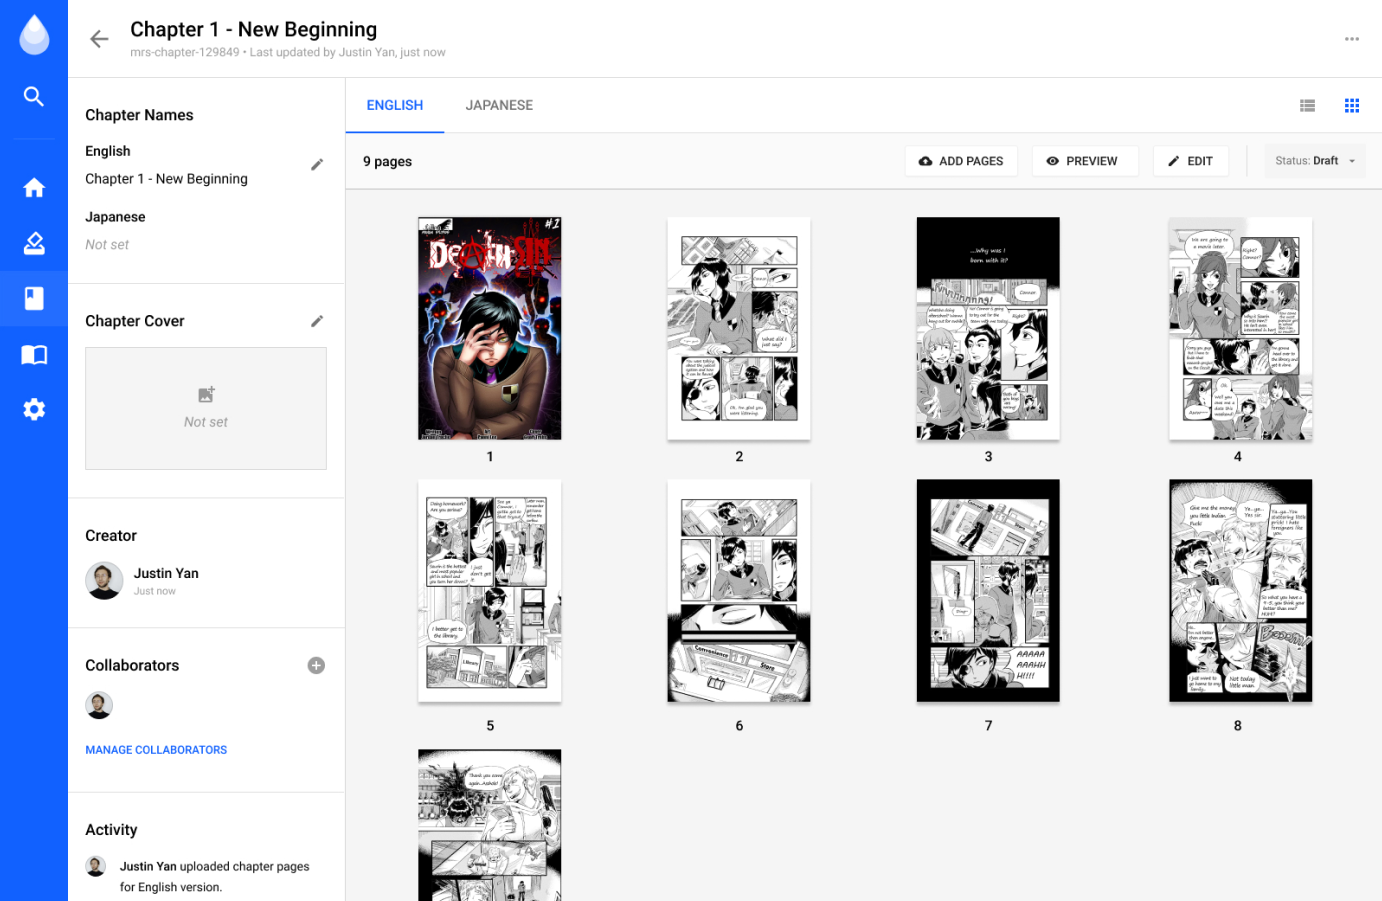1382x901 pixels.
Task: Click the back arrow next to chapter title
Action: pyautogui.click(x=99, y=39)
